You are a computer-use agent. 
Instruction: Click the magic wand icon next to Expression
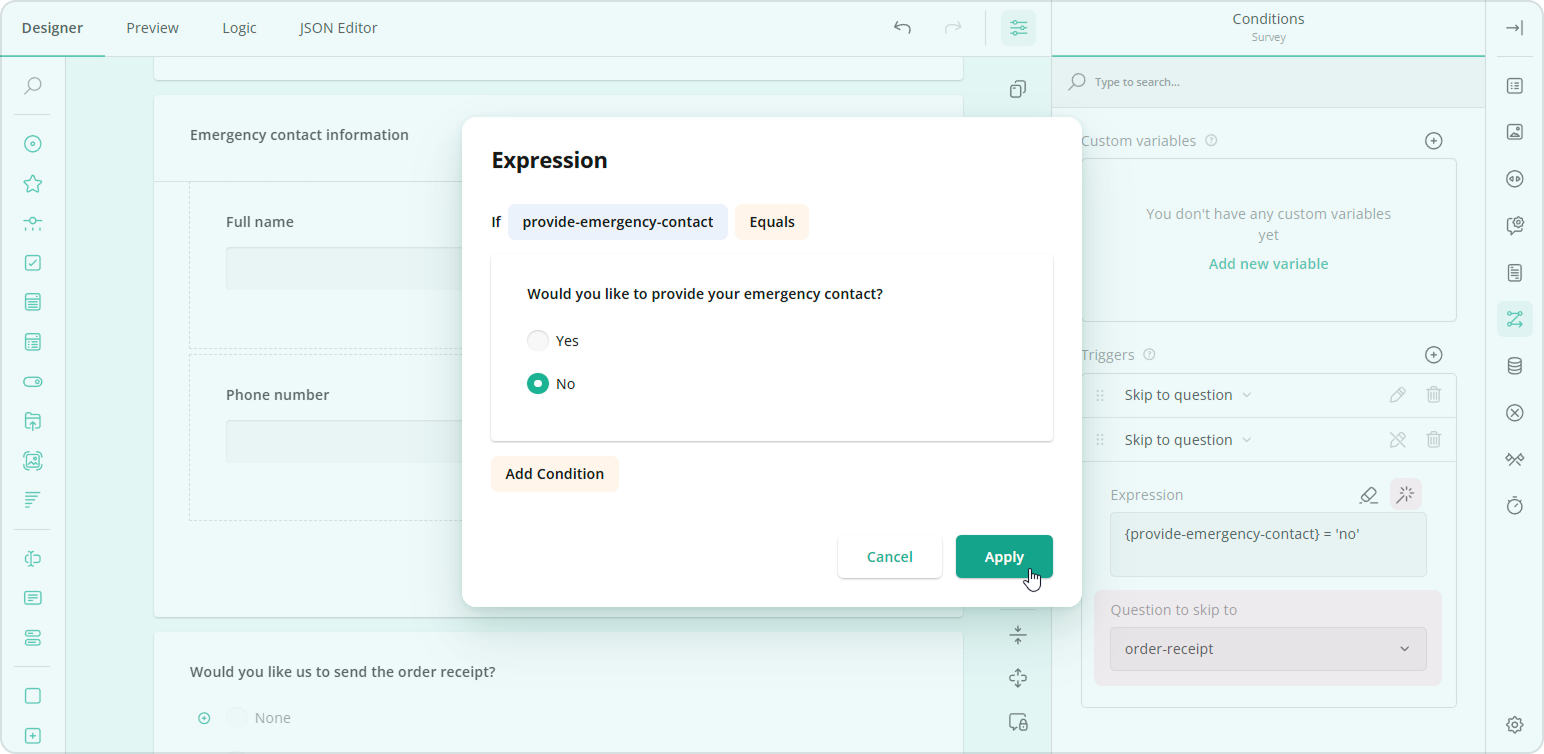point(1405,494)
